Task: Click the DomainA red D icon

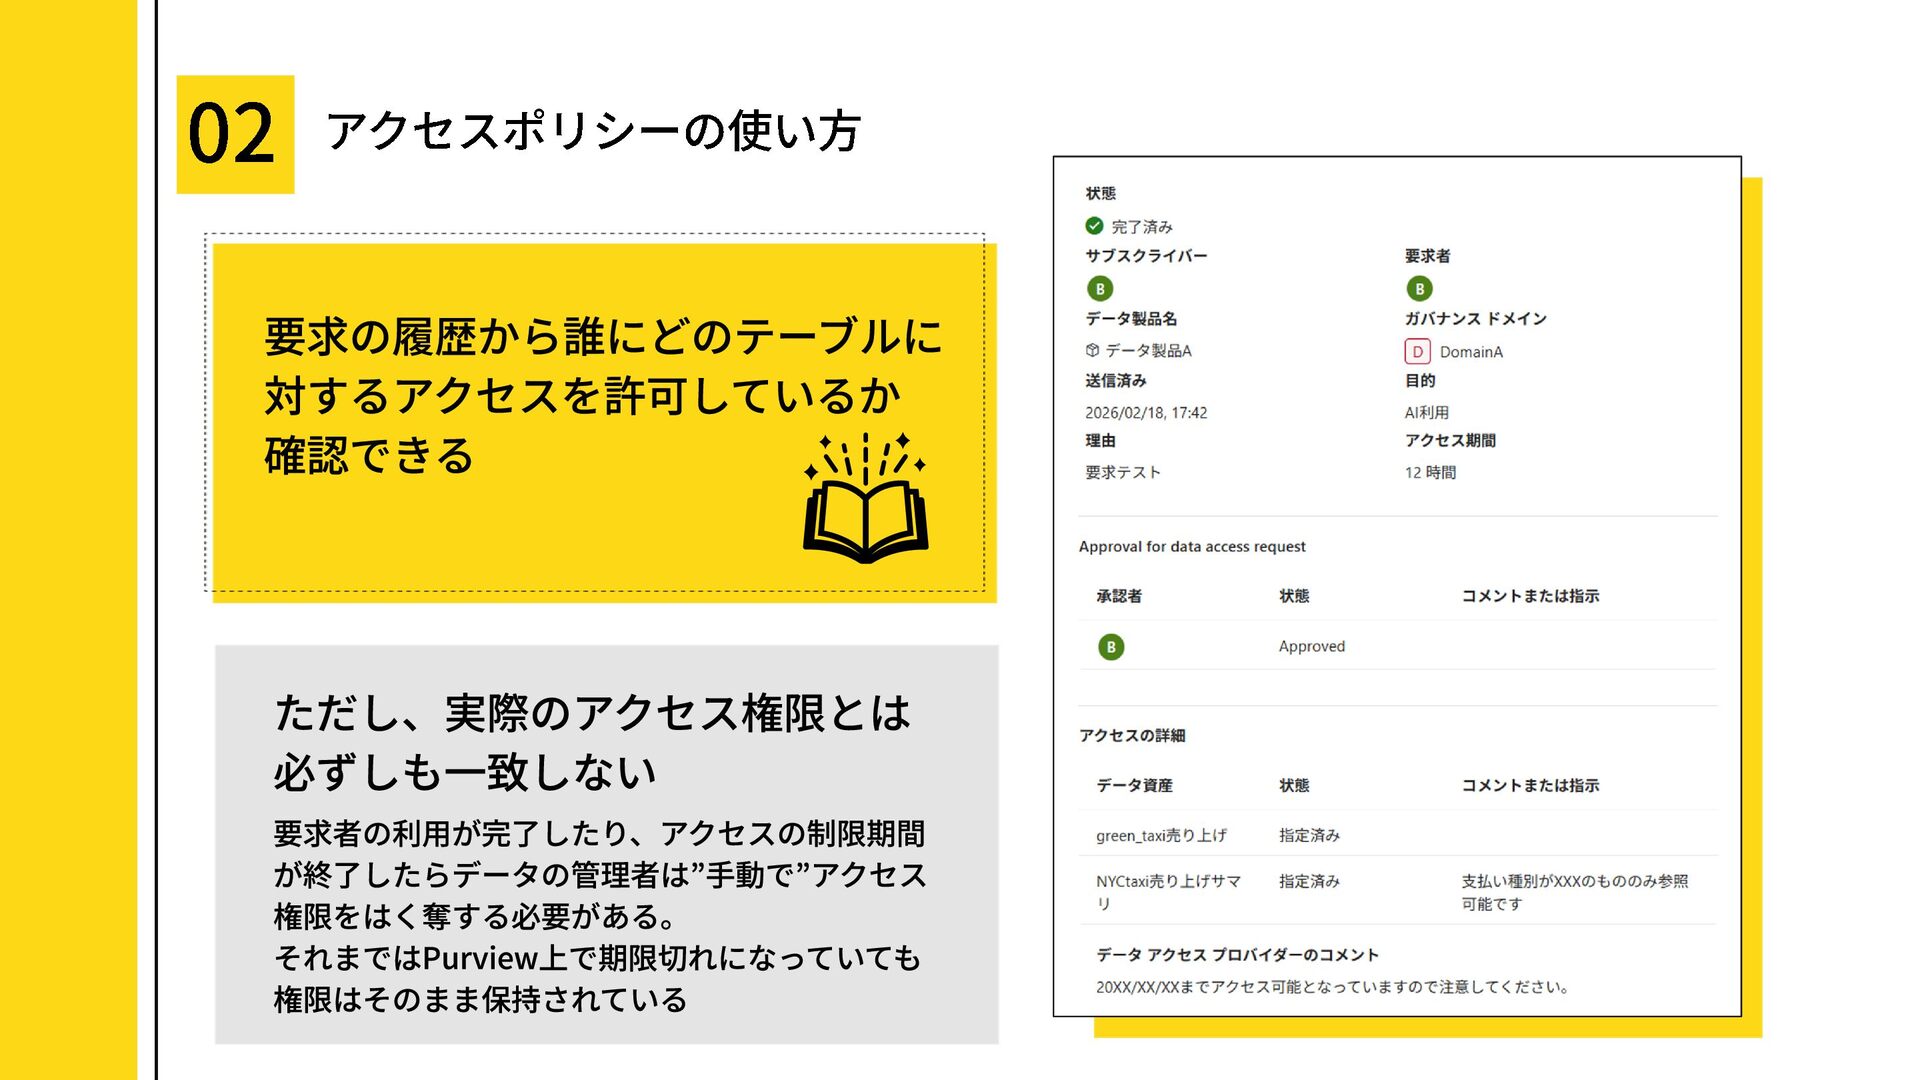Action: pyautogui.click(x=1417, y=352)
